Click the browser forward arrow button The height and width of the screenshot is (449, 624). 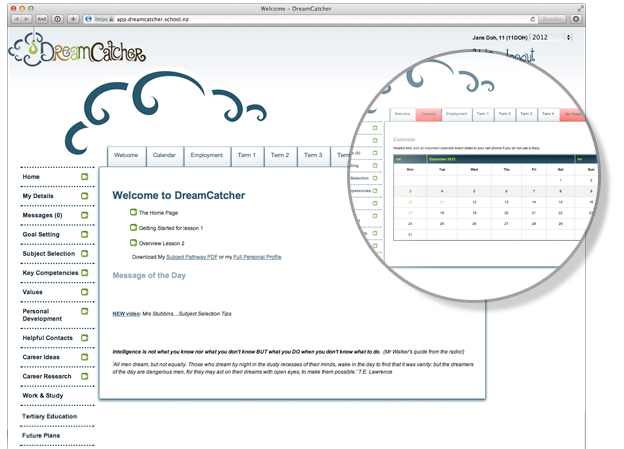click(x=26, y=19)
